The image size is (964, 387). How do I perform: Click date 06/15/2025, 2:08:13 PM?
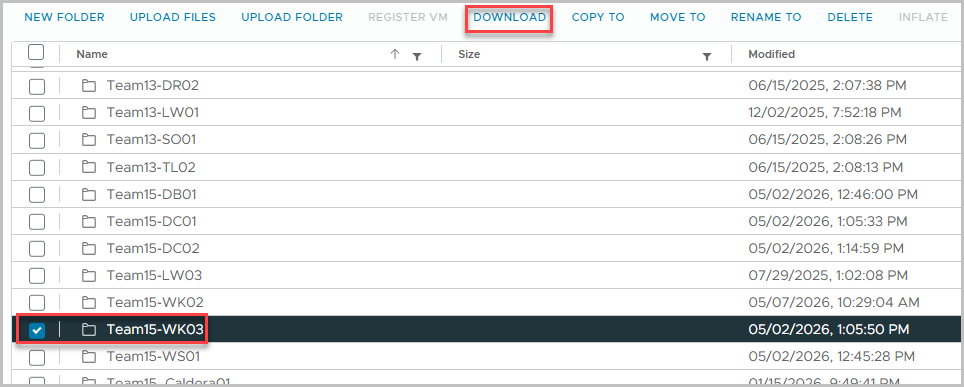click(826, 167)
